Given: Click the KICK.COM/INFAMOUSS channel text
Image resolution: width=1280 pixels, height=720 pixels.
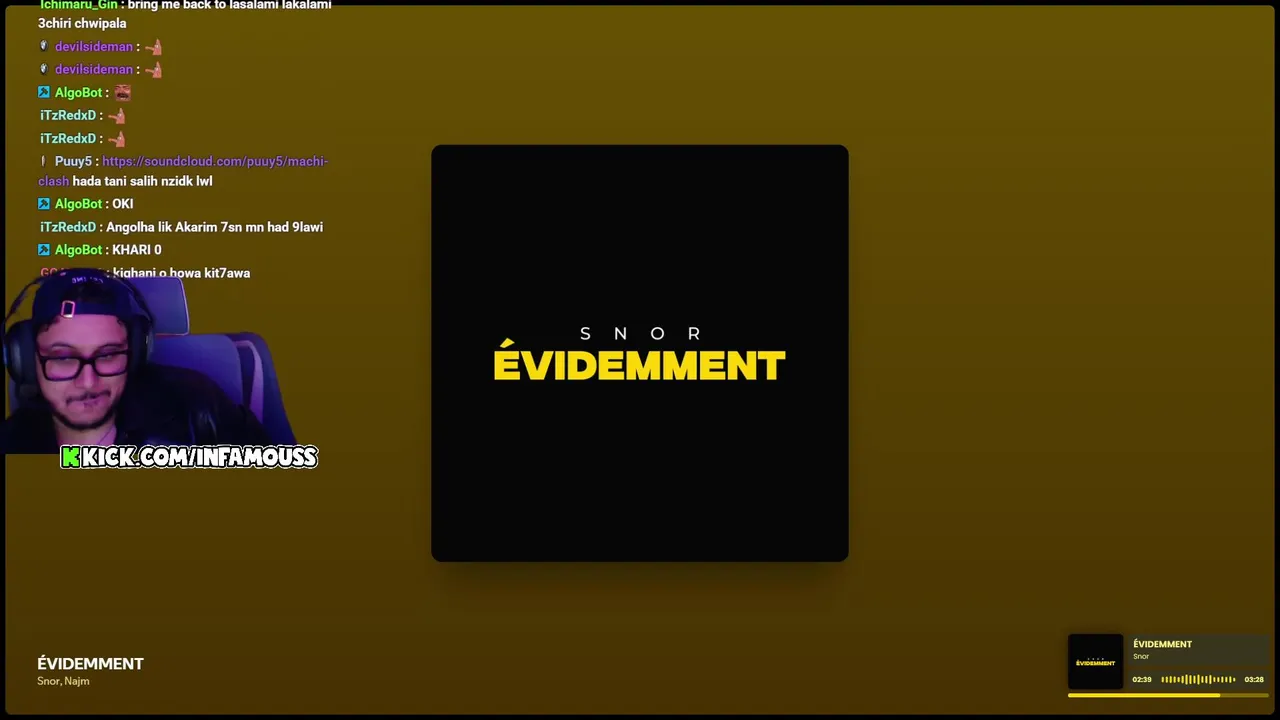Looking at the screenshot, I should pos(200,457).
